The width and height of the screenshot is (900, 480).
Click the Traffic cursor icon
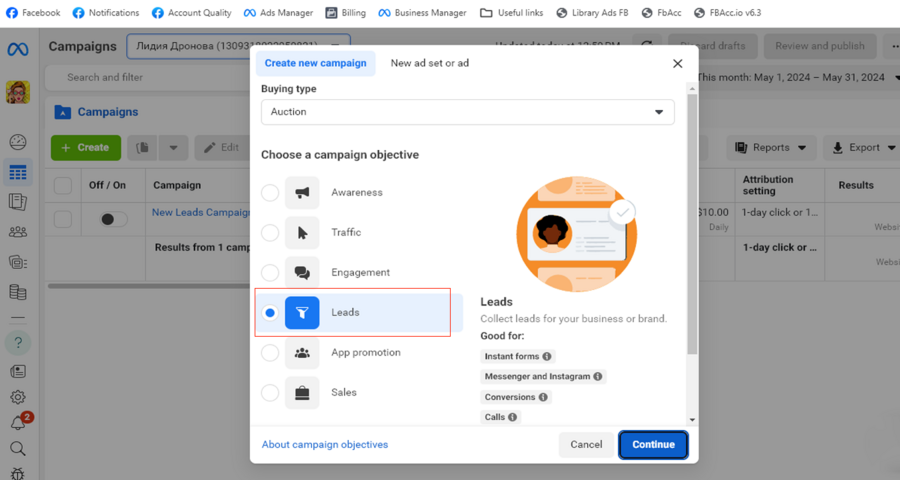pyautogui.click(x=302, y=233)
